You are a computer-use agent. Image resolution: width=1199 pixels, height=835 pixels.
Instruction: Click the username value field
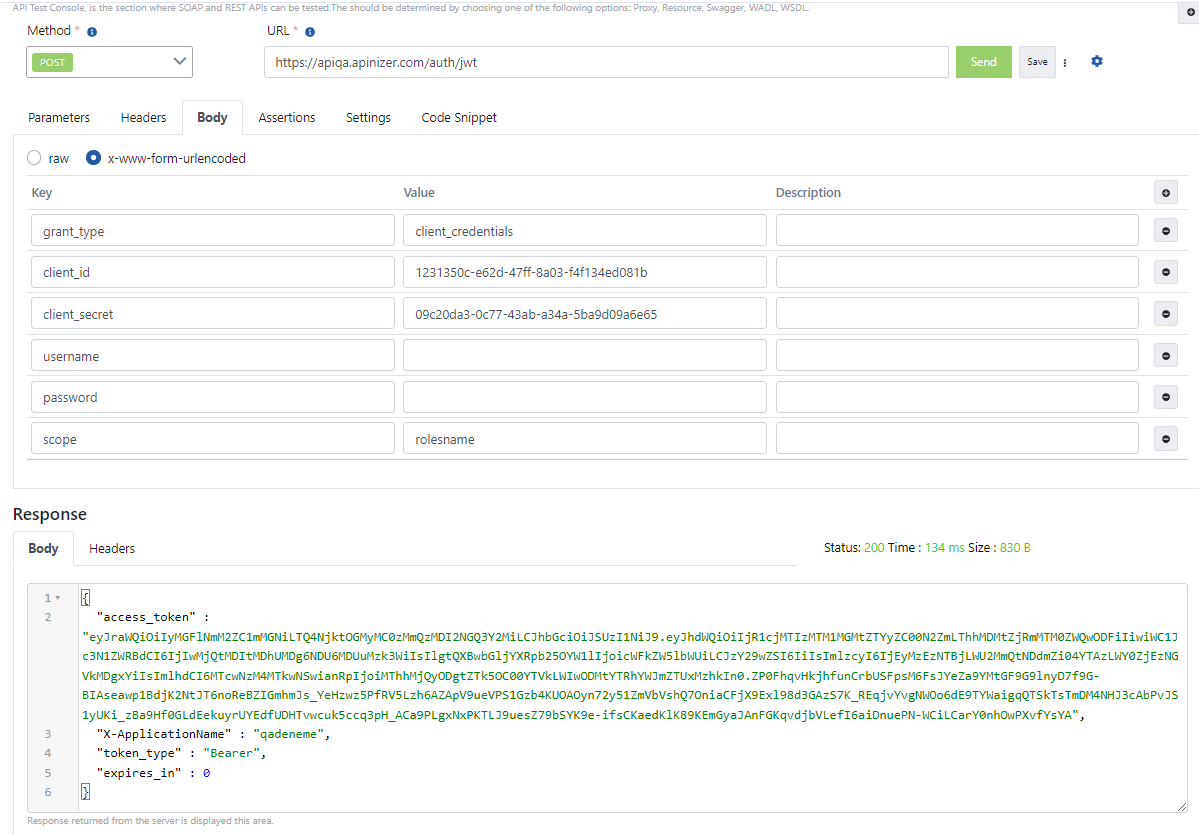coord(584,356)
